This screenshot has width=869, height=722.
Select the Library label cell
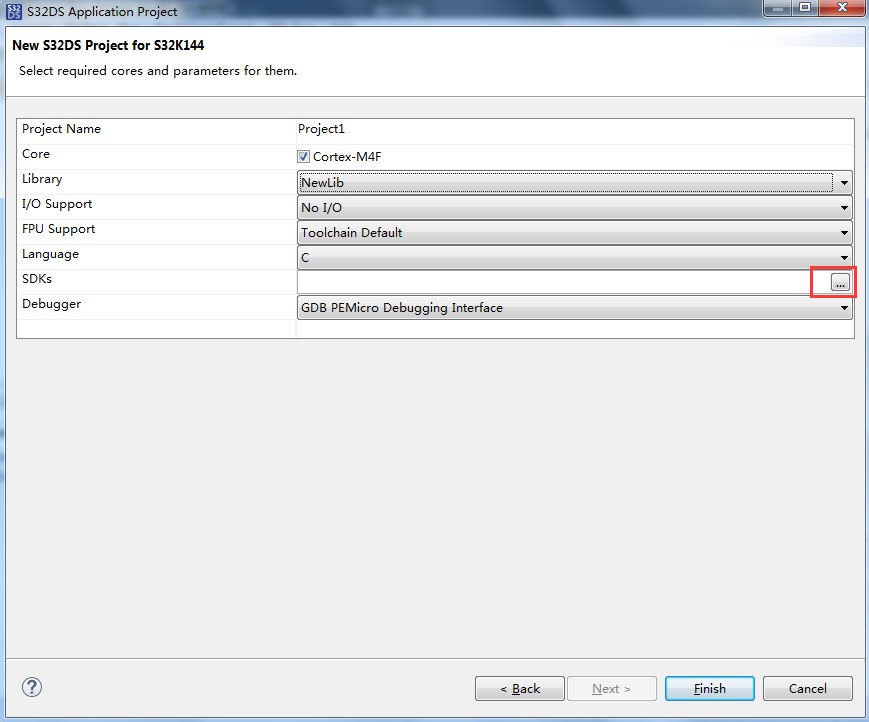pos(156,182)
